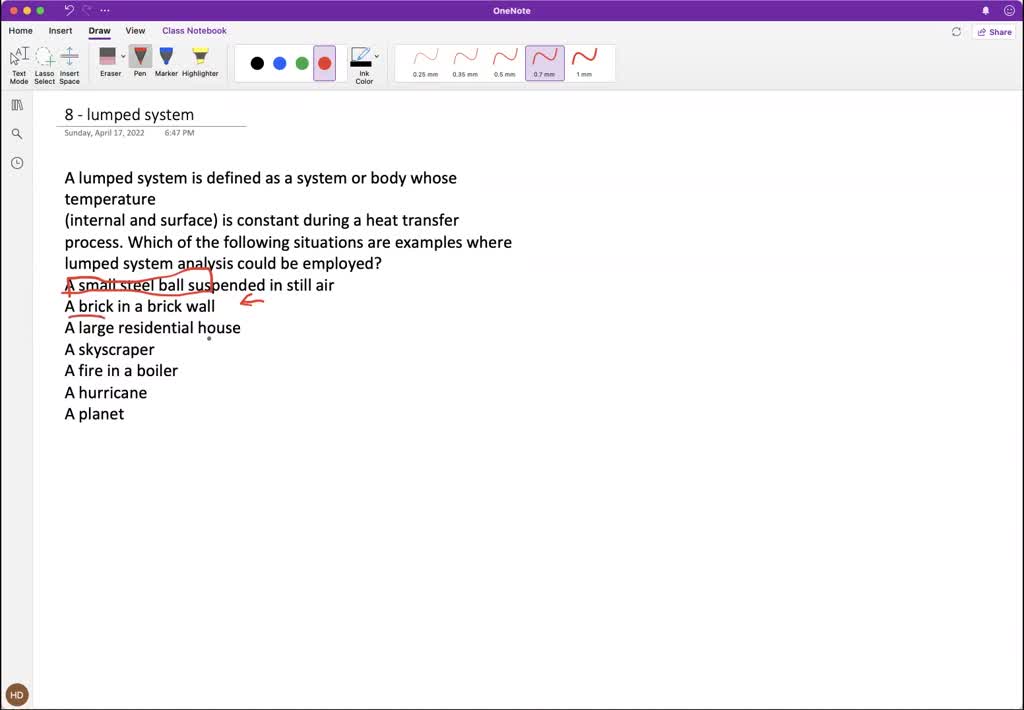Screen dimensions: 1024x710
Task: Click the Insert Space tool
Action: pyautogui.click(x=69, y=62)
